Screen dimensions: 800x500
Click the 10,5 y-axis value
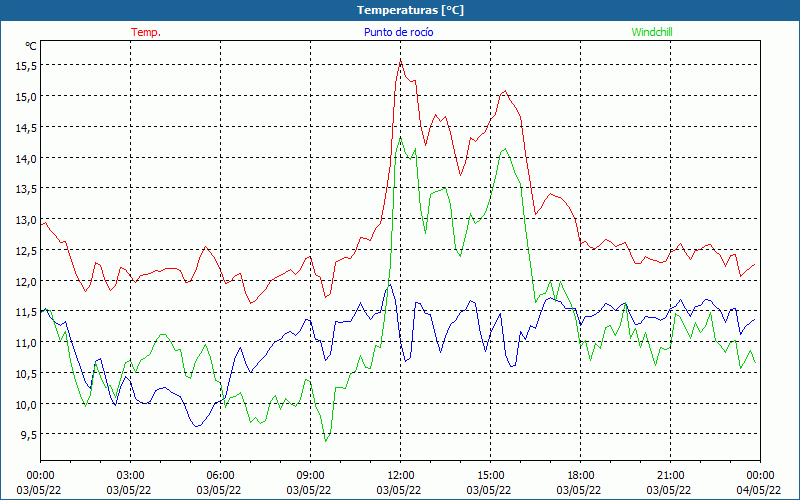[26, 373]
